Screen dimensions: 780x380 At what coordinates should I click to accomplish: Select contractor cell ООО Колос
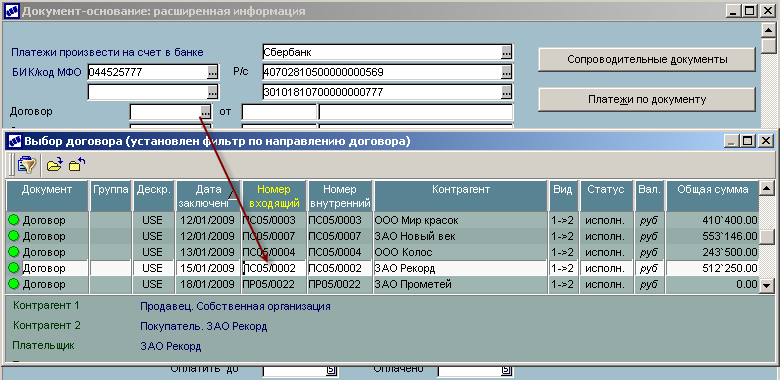(461, 252)
